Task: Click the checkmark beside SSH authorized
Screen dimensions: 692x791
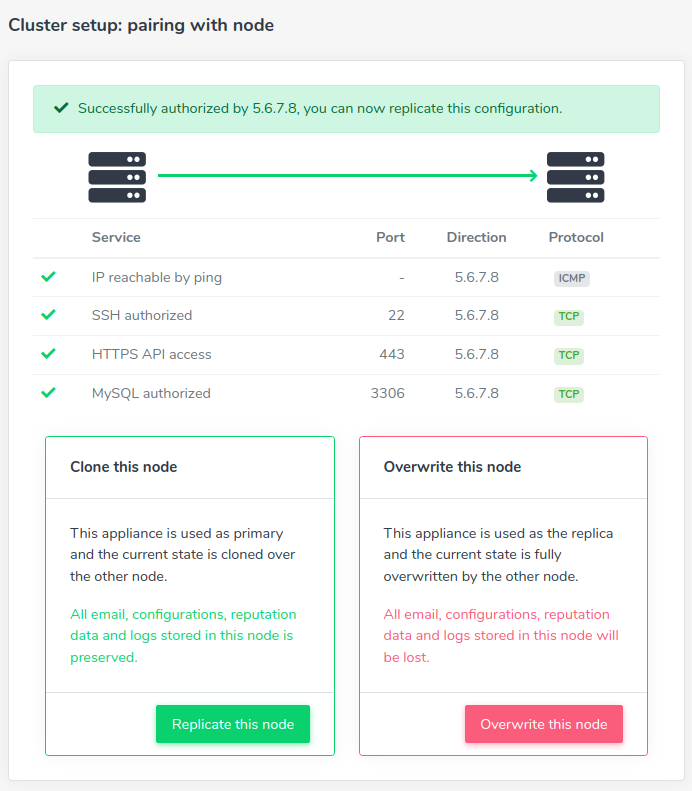Action: point(48,315)
